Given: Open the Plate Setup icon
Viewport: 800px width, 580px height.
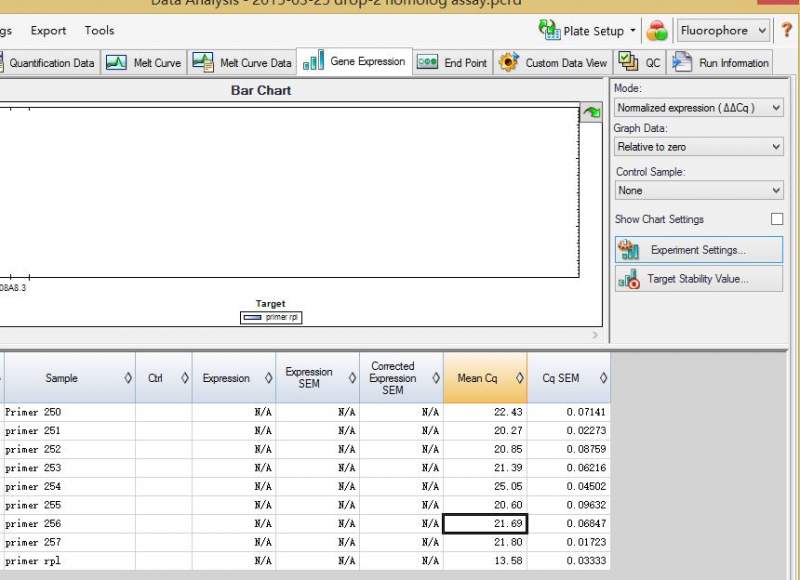Looking at the screenshot, I should 549,30.
